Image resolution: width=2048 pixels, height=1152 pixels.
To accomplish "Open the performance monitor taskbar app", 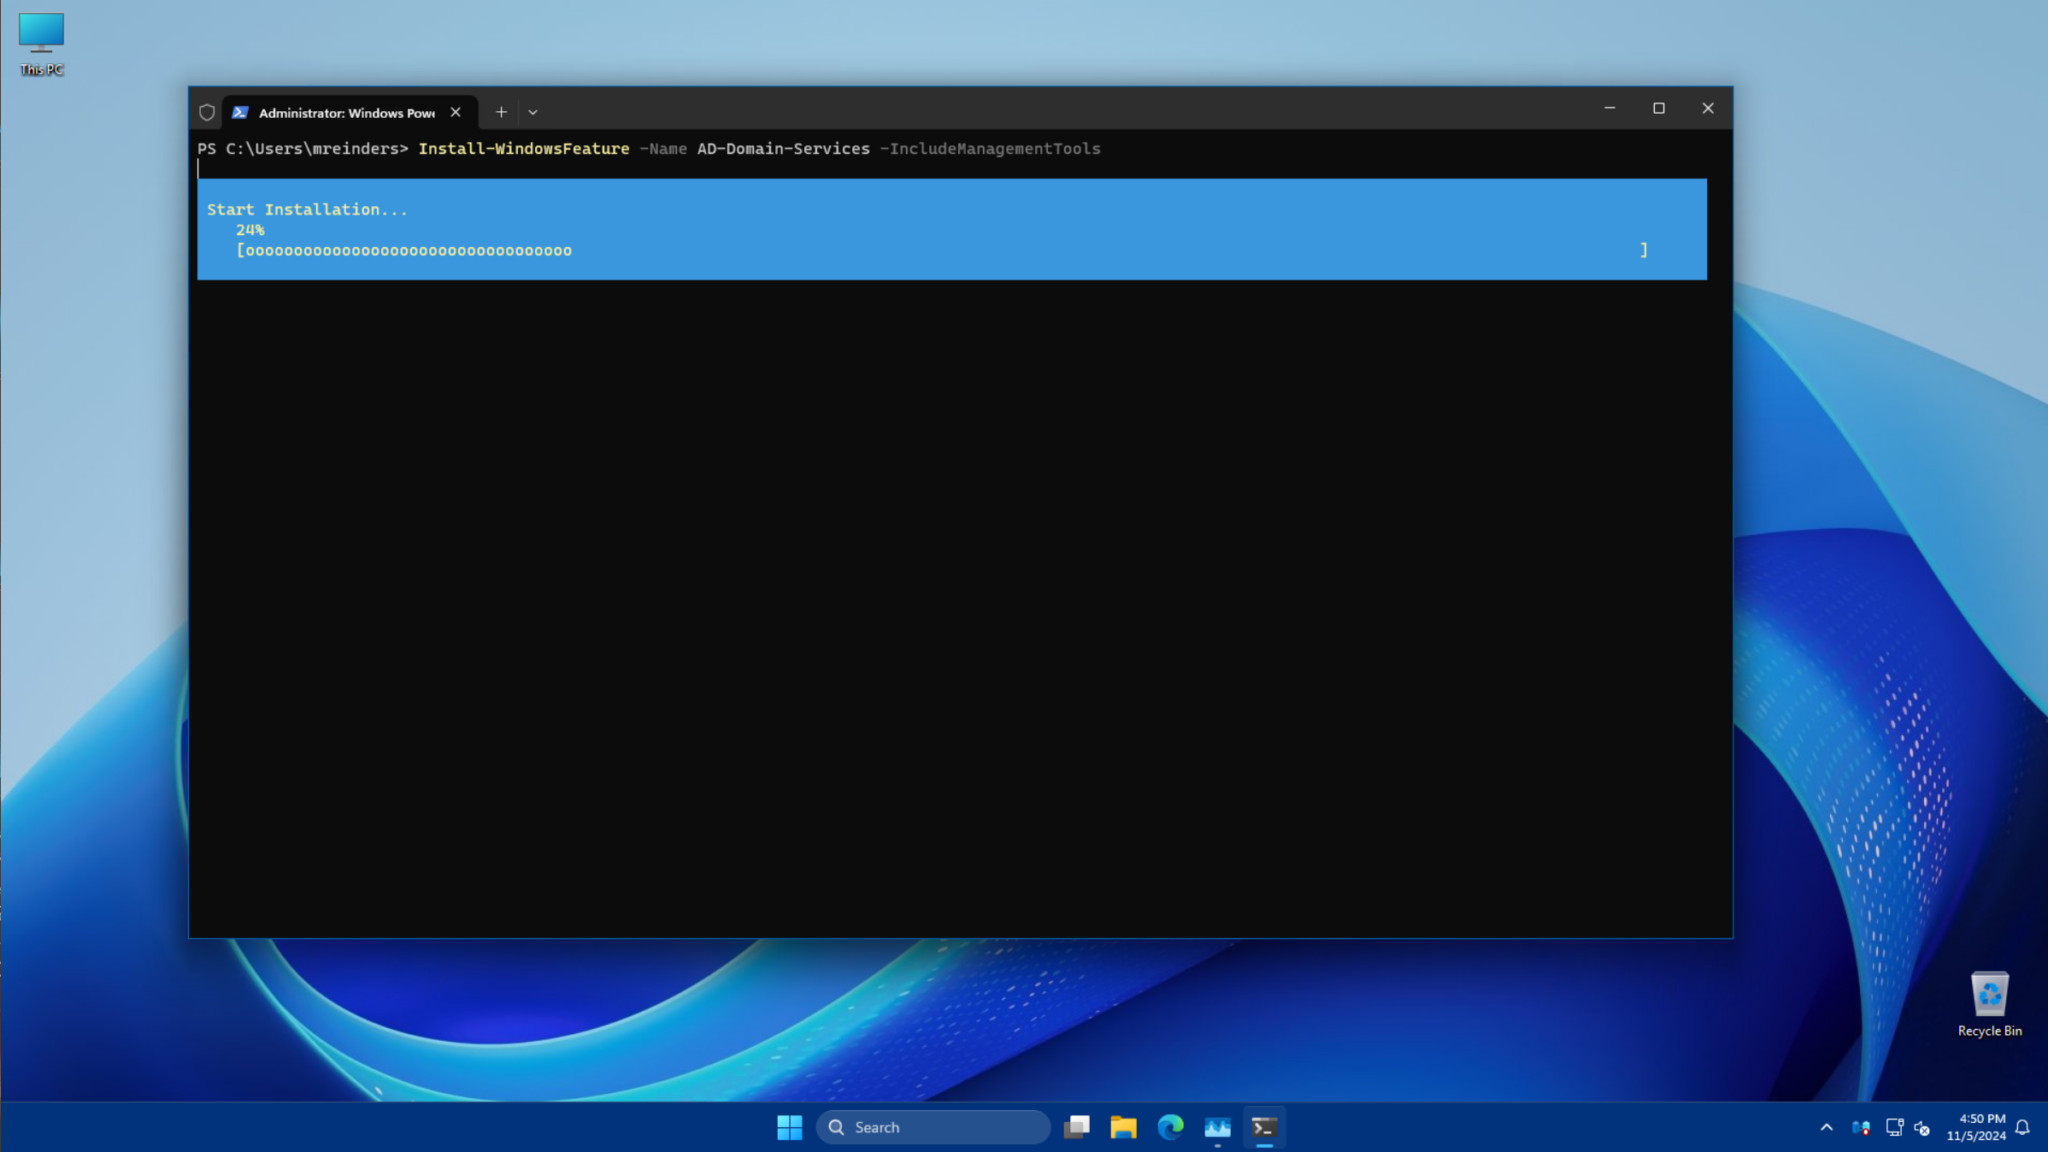I will 1217,1127.
